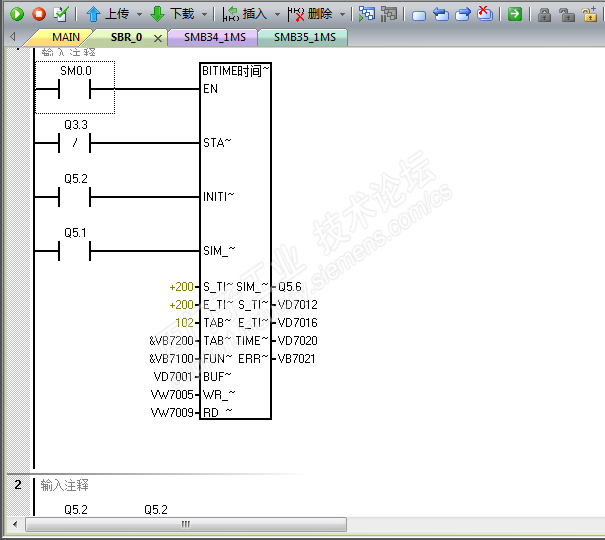The image size is (605, 540).
Task: Click the yellow padlock with plus icon
Action: coord(590,14)
